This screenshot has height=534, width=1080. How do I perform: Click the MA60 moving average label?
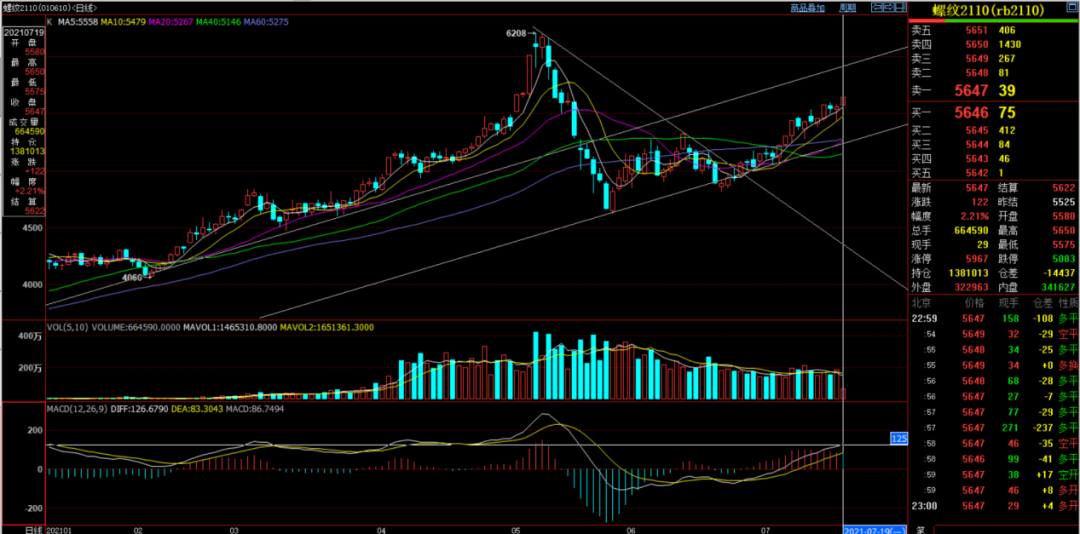tap(266, 21)
